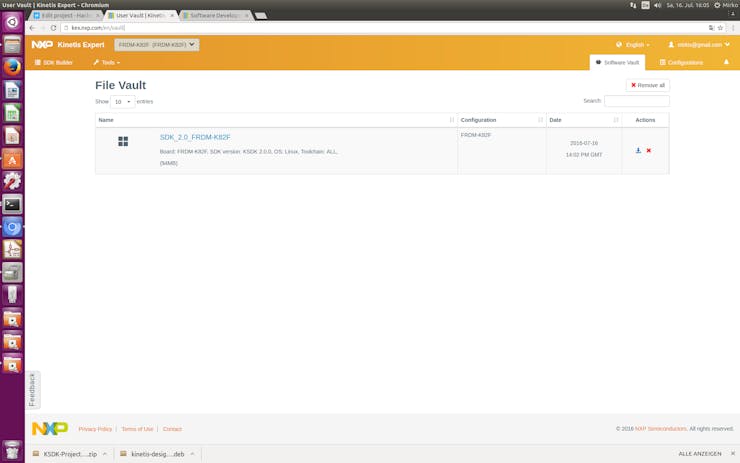
Task: Download the SDK_2.0_FRDM-K82F package
Action: point(638,151)
